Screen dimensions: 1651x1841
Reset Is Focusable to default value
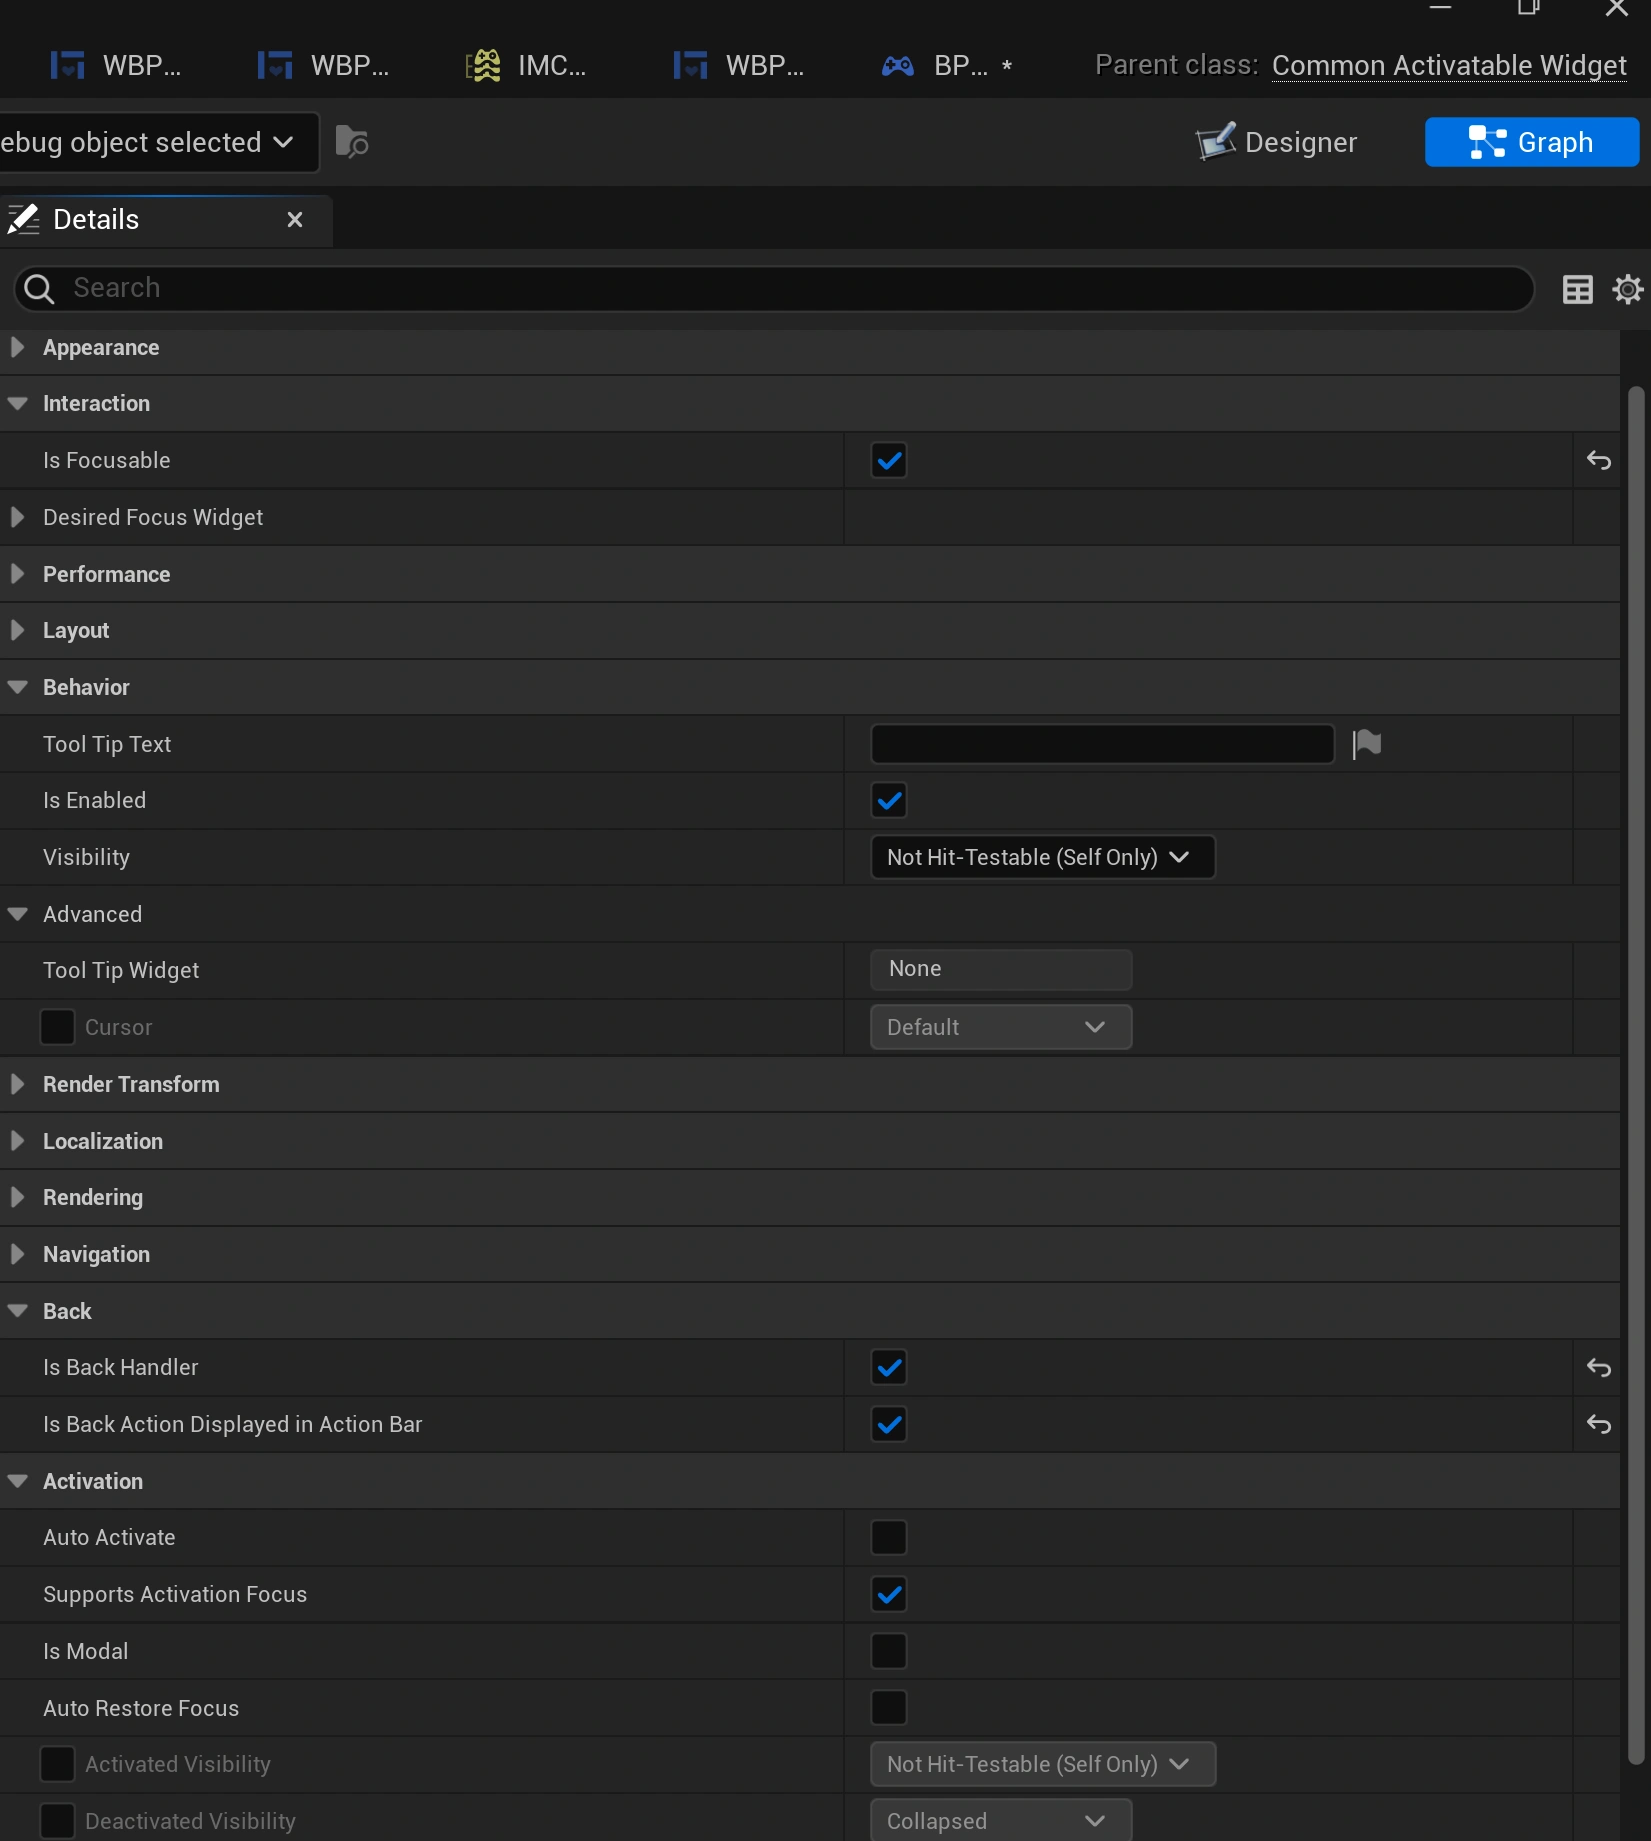pos(1598,461)
